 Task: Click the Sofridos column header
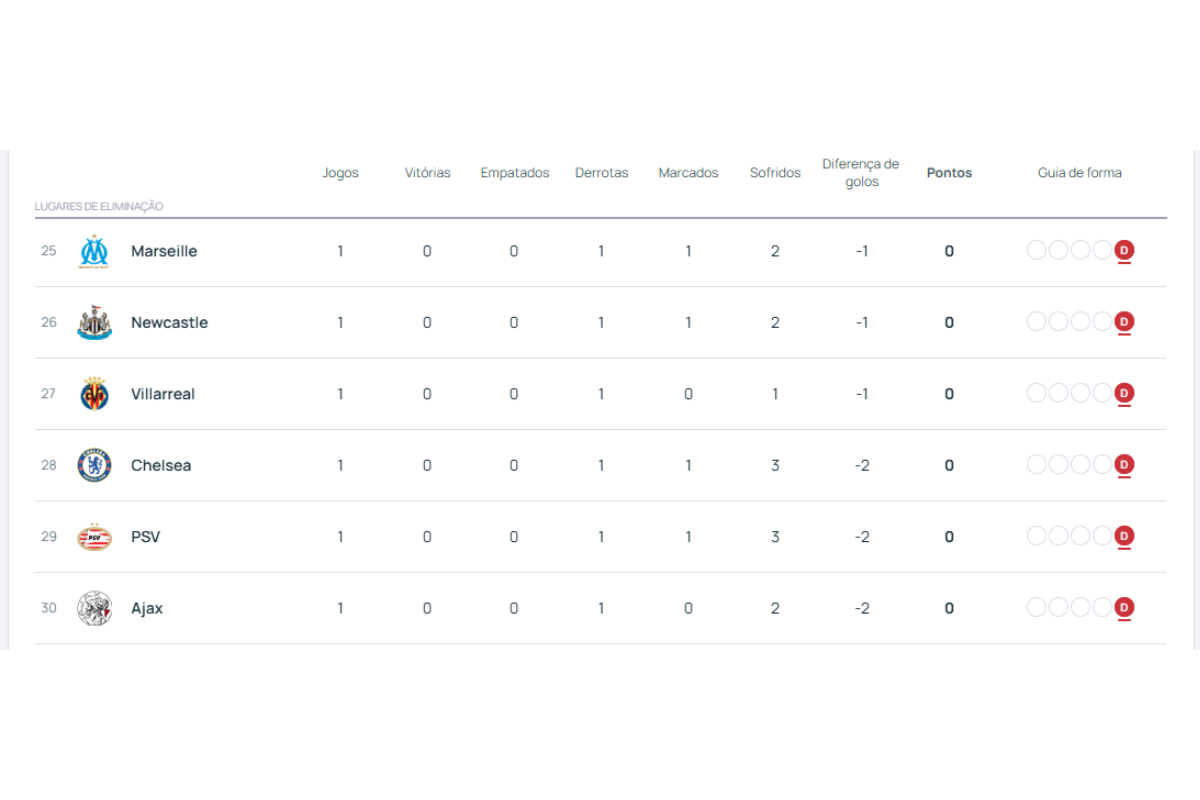[x=775, y=173]
